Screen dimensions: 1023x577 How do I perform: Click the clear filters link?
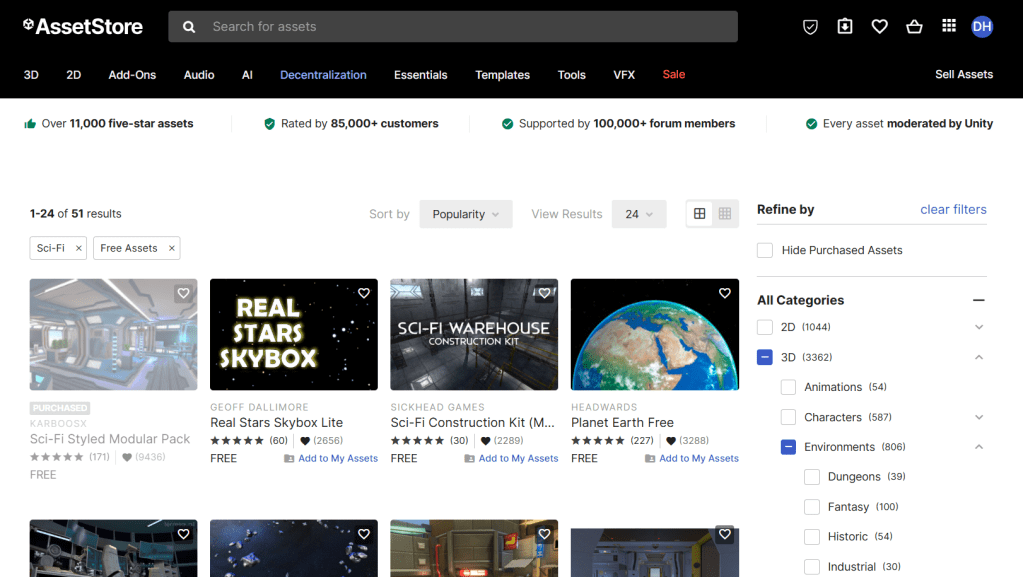pos(953,209)
